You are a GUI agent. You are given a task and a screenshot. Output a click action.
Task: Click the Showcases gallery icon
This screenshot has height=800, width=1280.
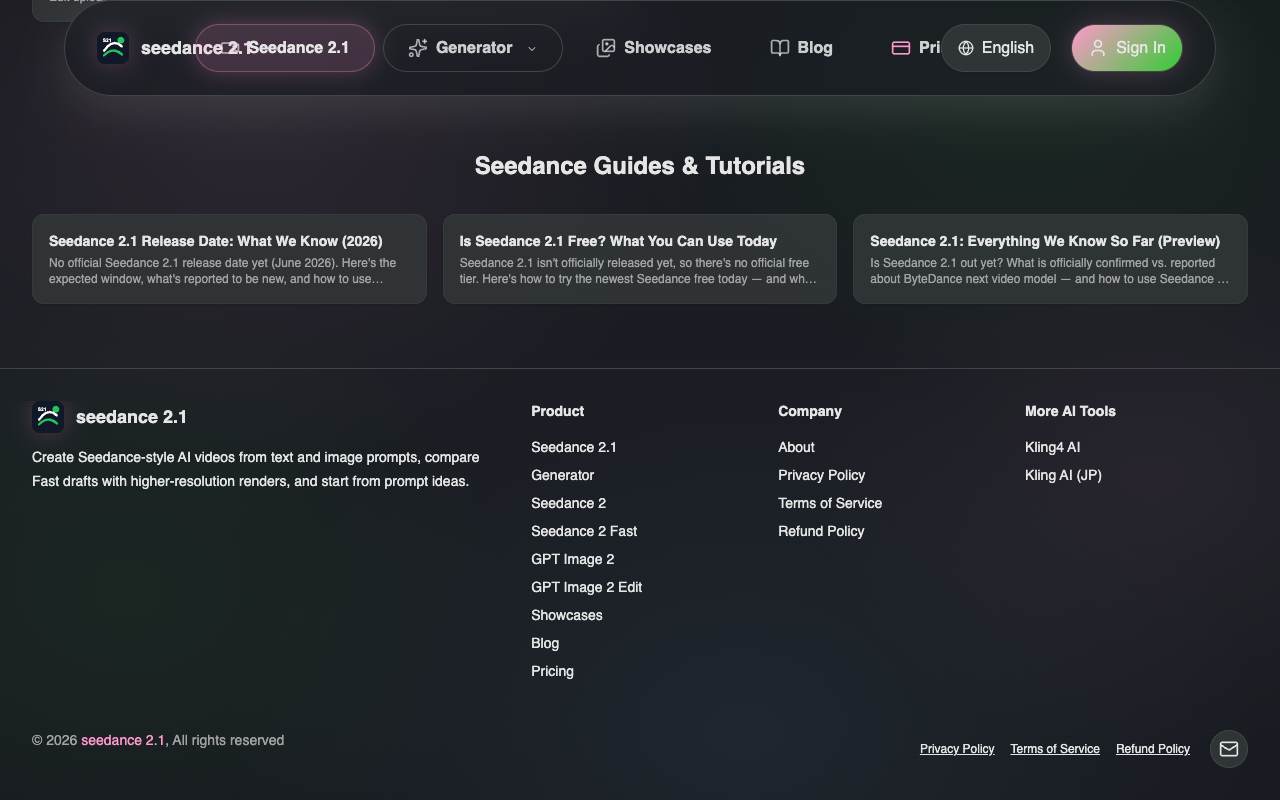[606, 48]
